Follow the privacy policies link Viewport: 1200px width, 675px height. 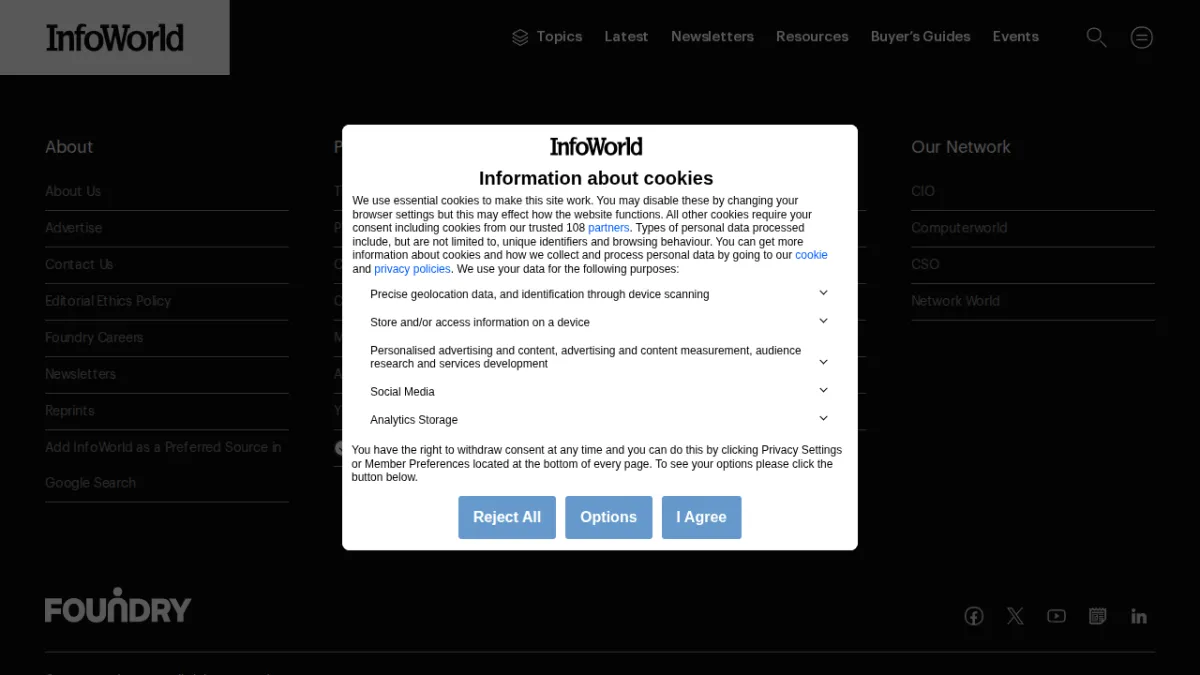pyautogui.click(x=412, y=269)
